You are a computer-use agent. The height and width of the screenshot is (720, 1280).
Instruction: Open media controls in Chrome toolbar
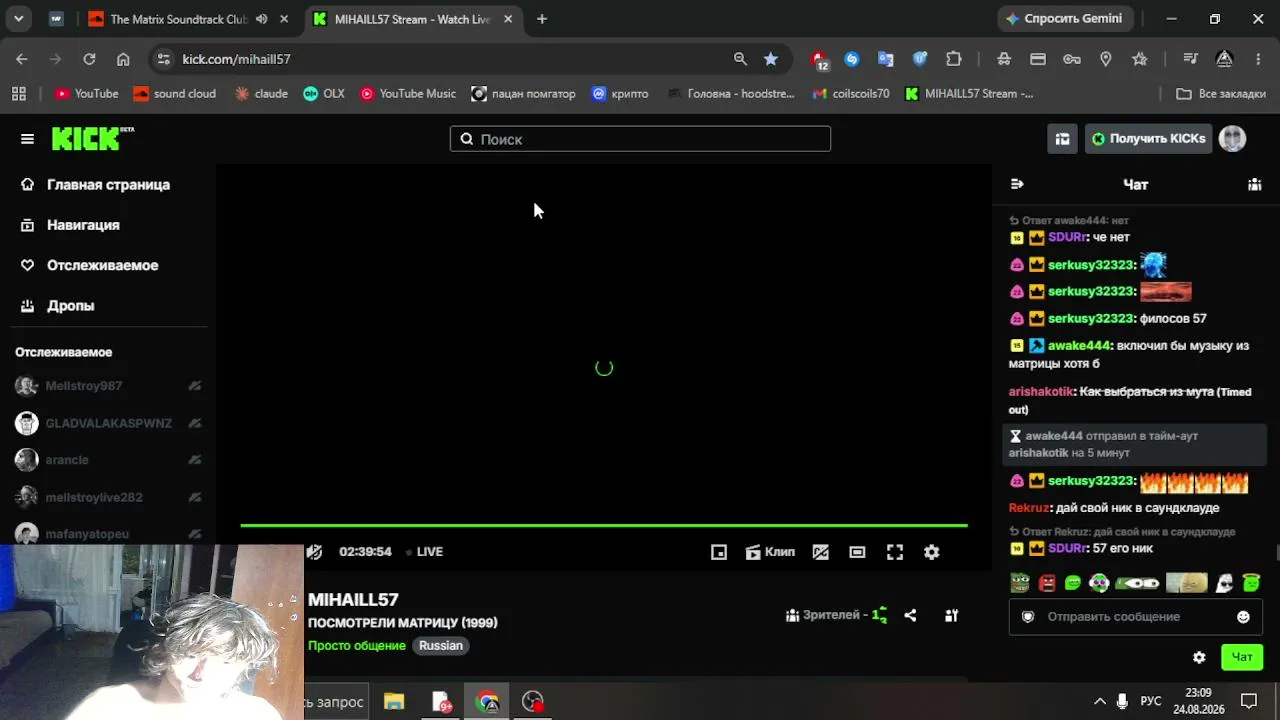click(1190, 59)
